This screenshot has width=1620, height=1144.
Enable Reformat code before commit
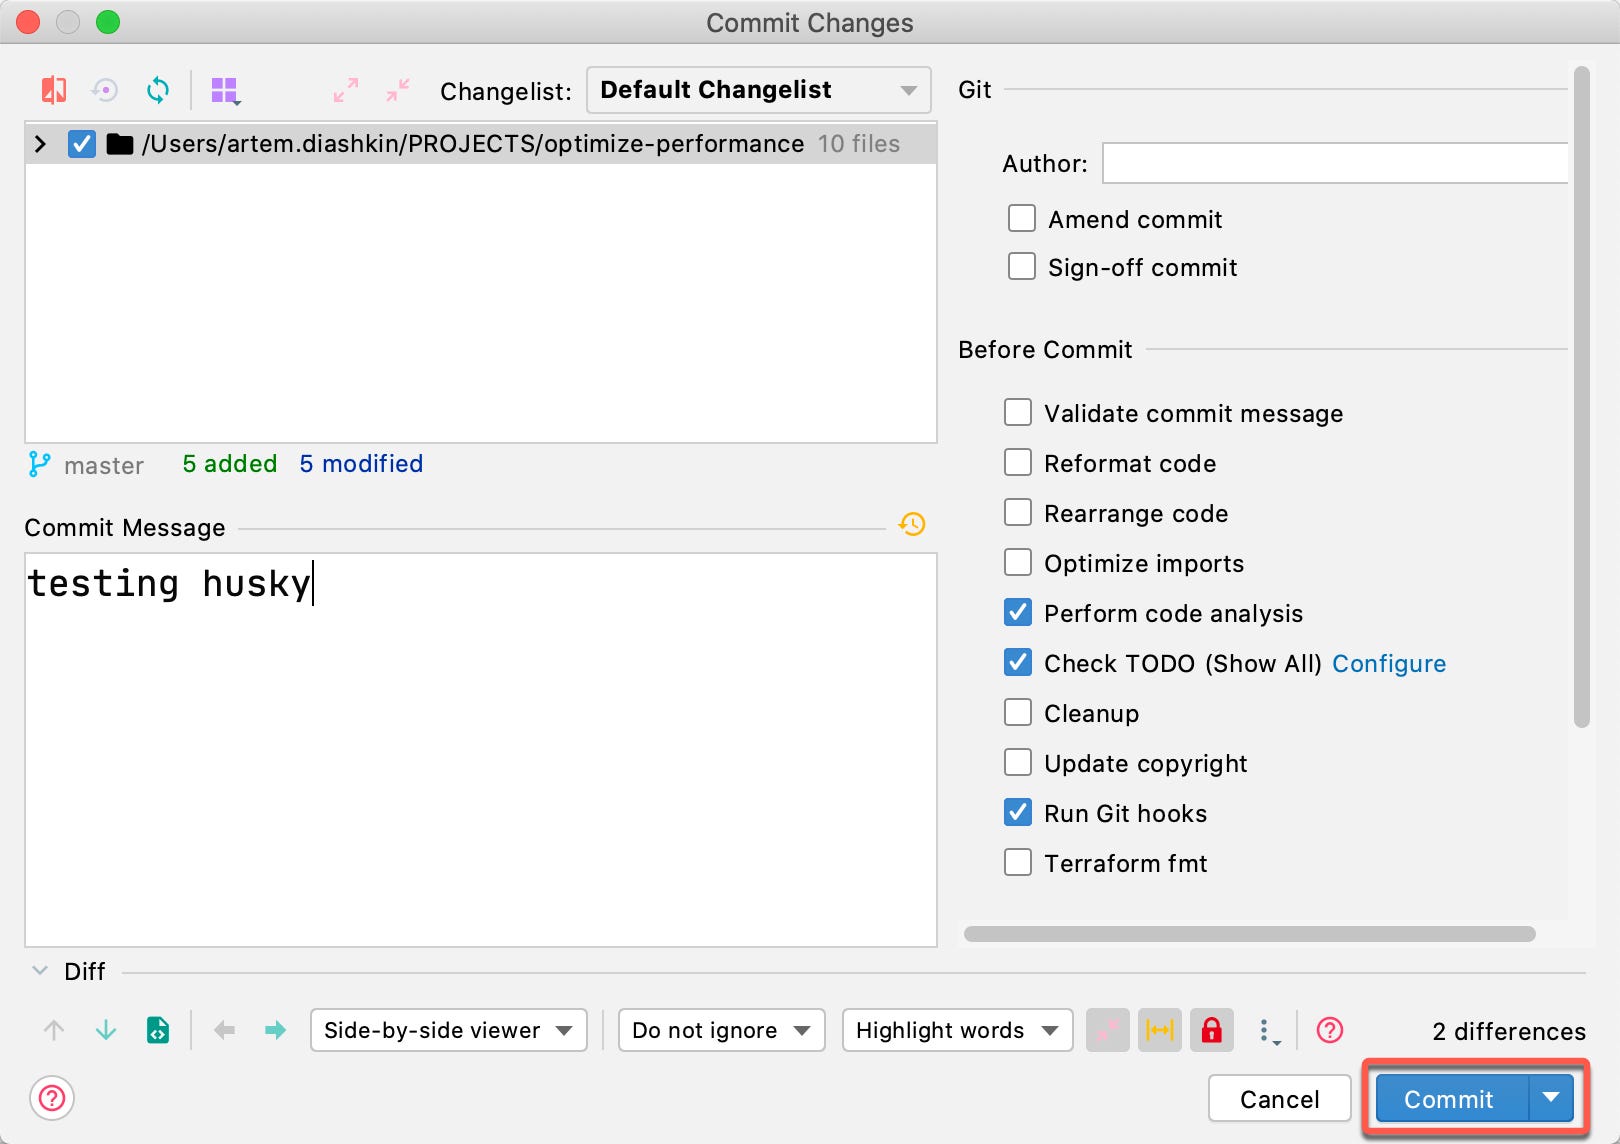click(x=1017, y=462)
